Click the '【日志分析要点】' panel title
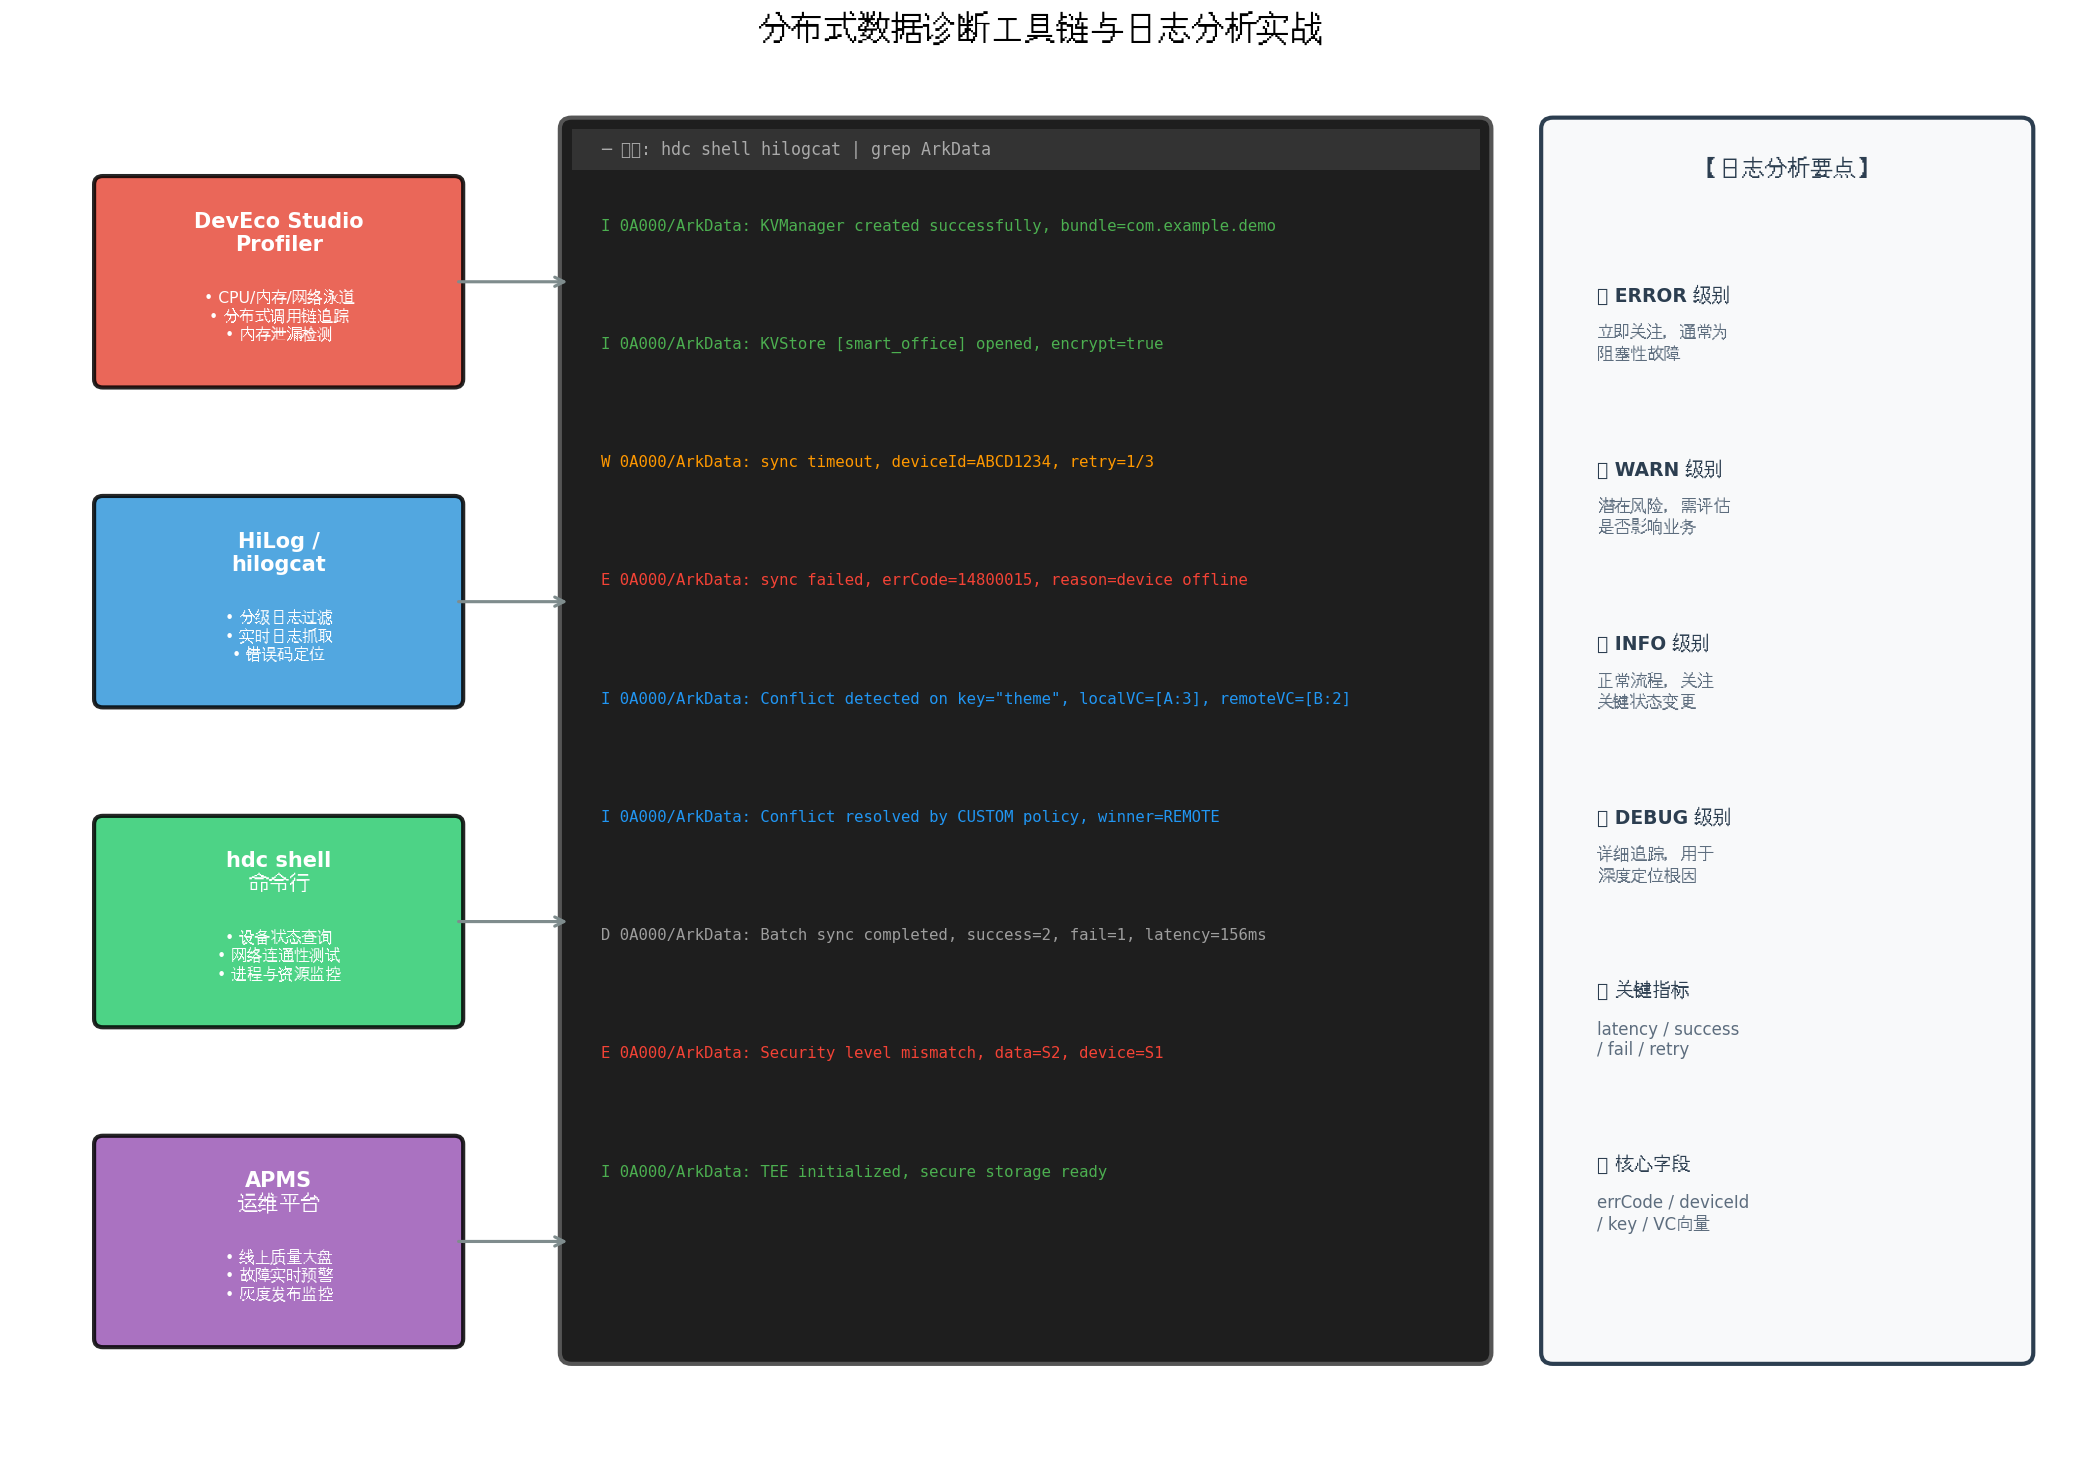The height and width of the screenshot is (1479, 2080). pyautogui.click(x=1787, y=168)
